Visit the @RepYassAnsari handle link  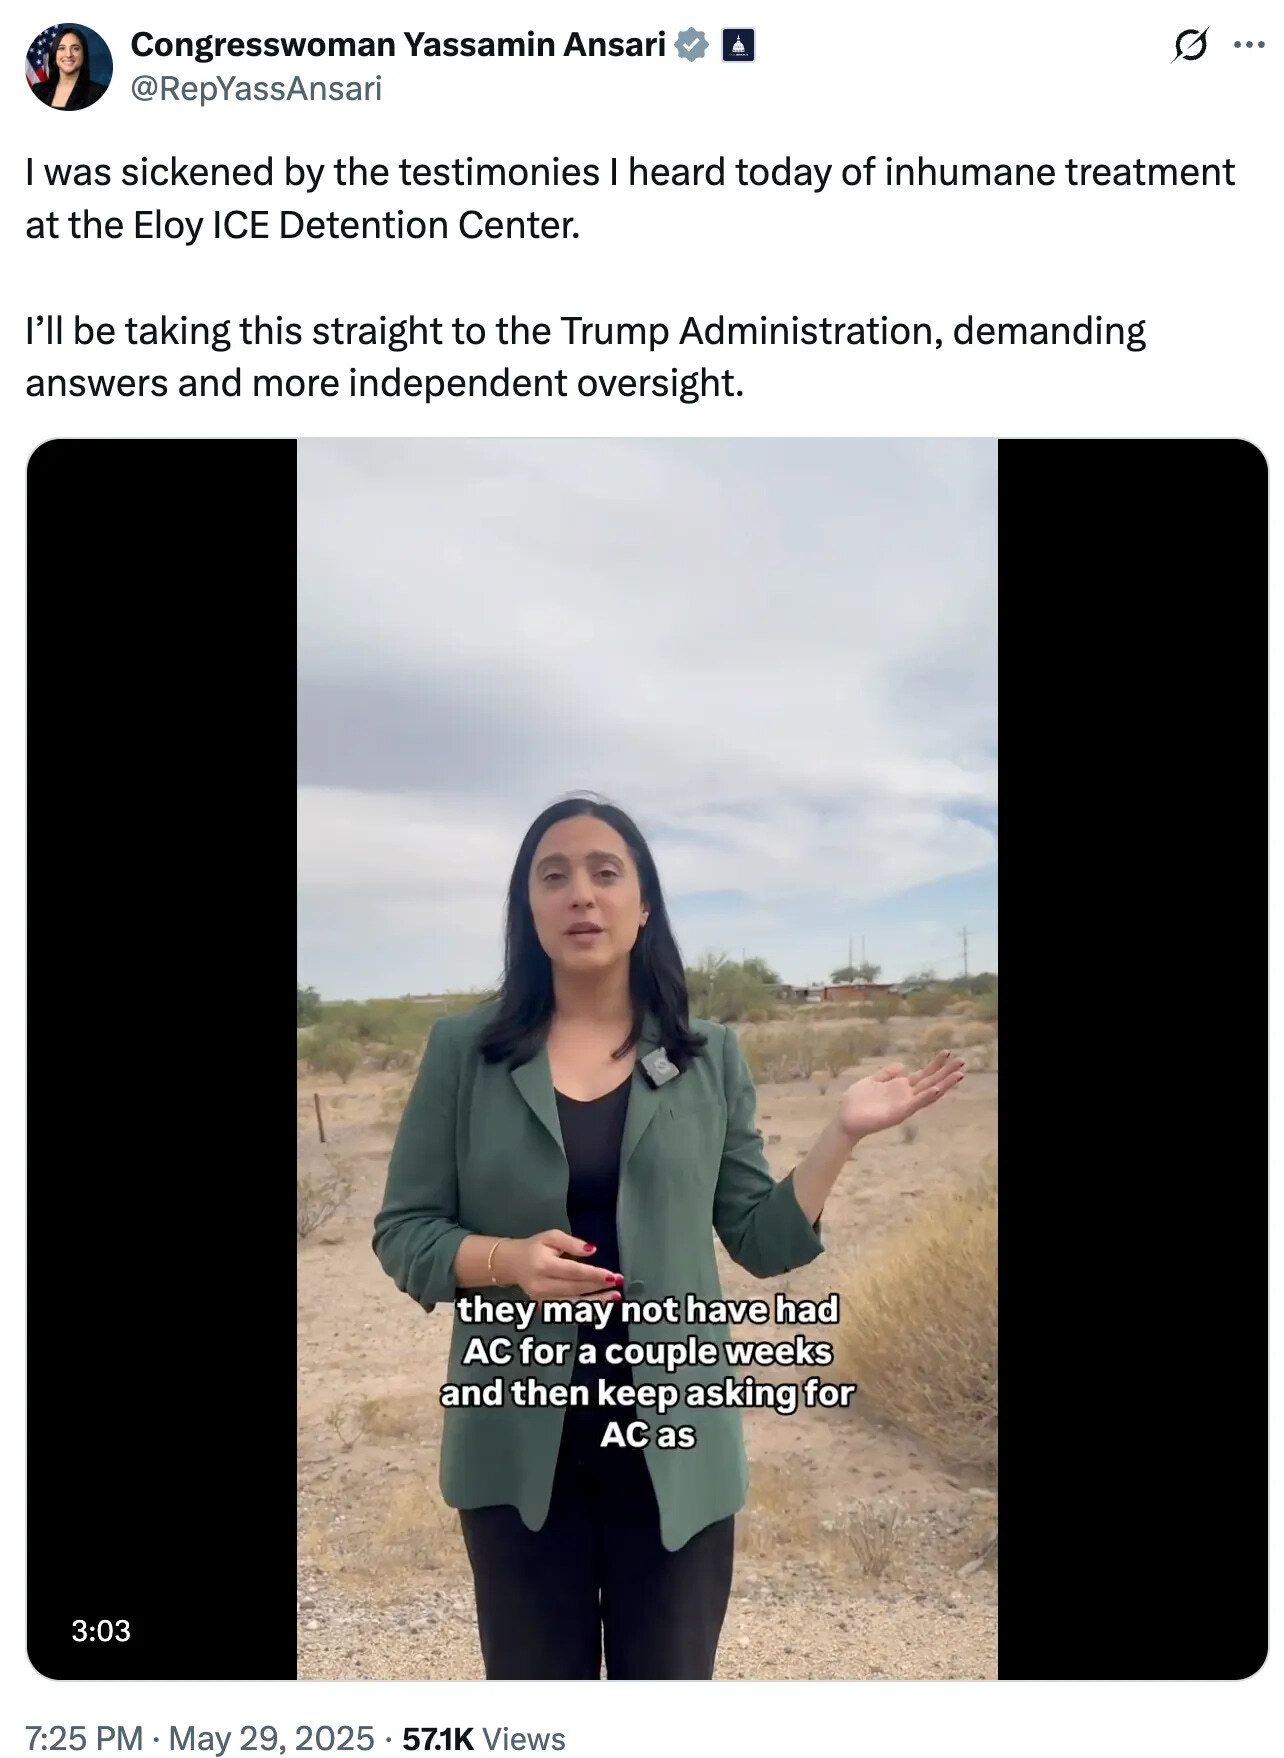(x=256, y=89)
